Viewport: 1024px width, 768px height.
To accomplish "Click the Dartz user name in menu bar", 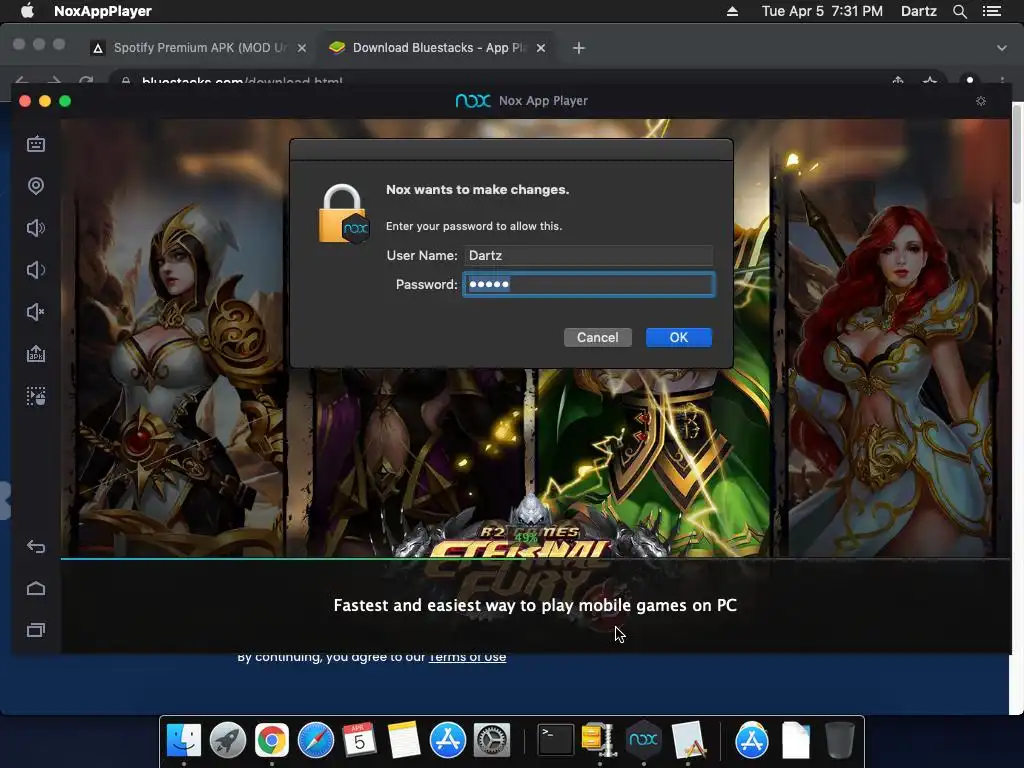I will point(919,11).
